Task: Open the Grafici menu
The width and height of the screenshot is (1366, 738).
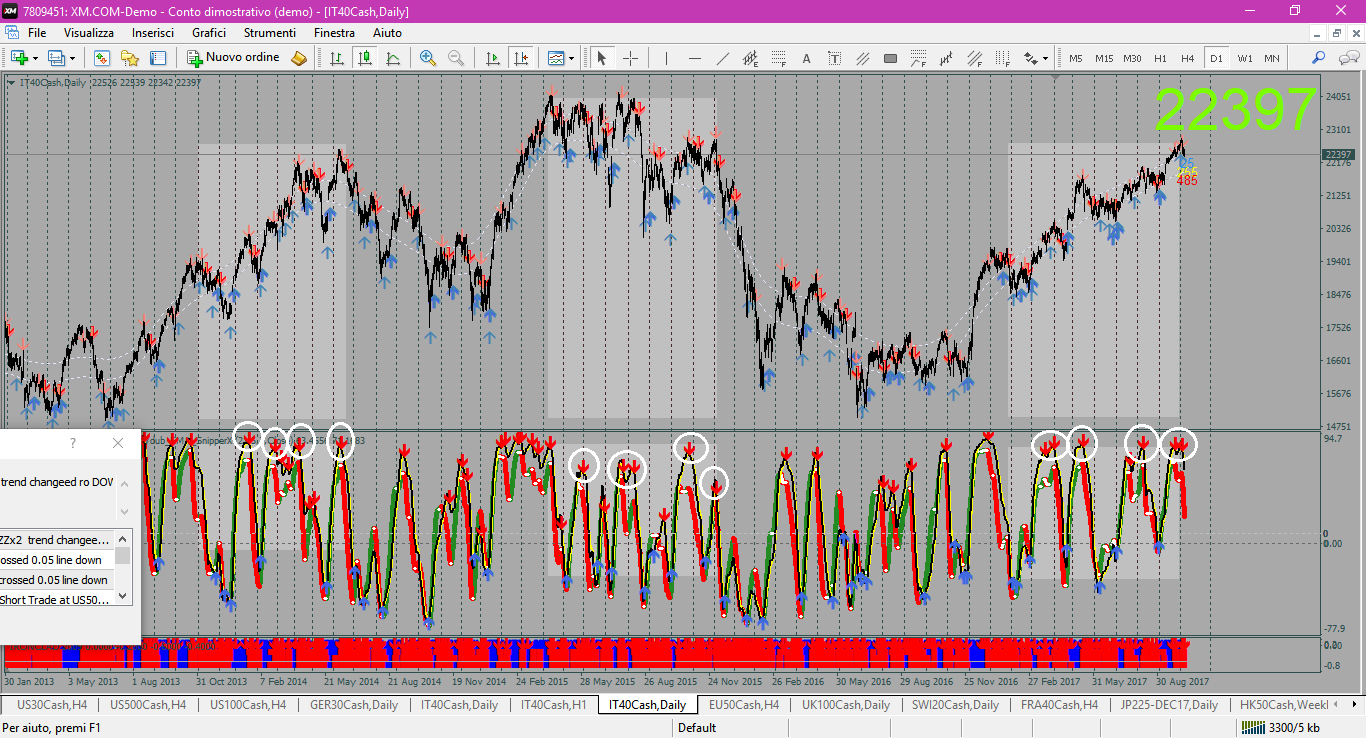Action: tap(209, 33)
